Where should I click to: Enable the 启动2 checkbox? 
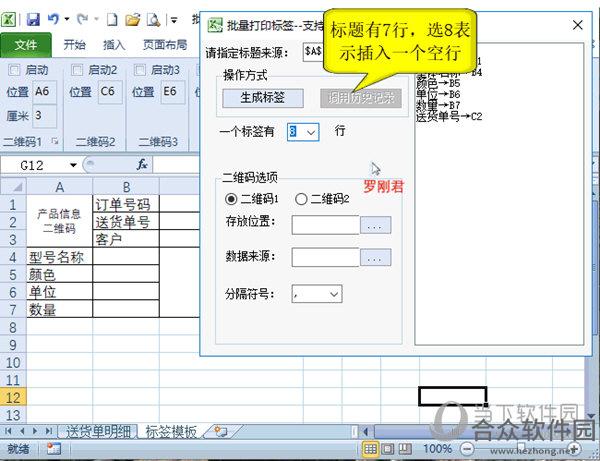coord(77,70)
